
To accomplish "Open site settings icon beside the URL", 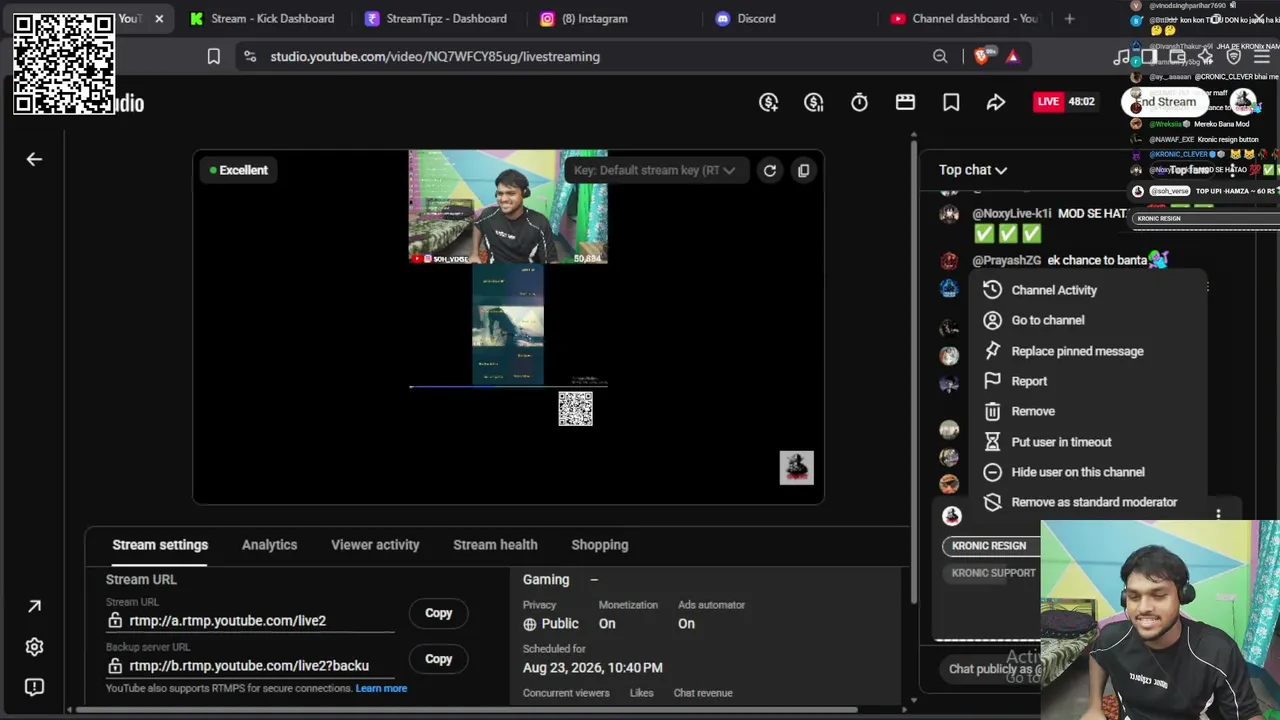I will click(249, 57).
